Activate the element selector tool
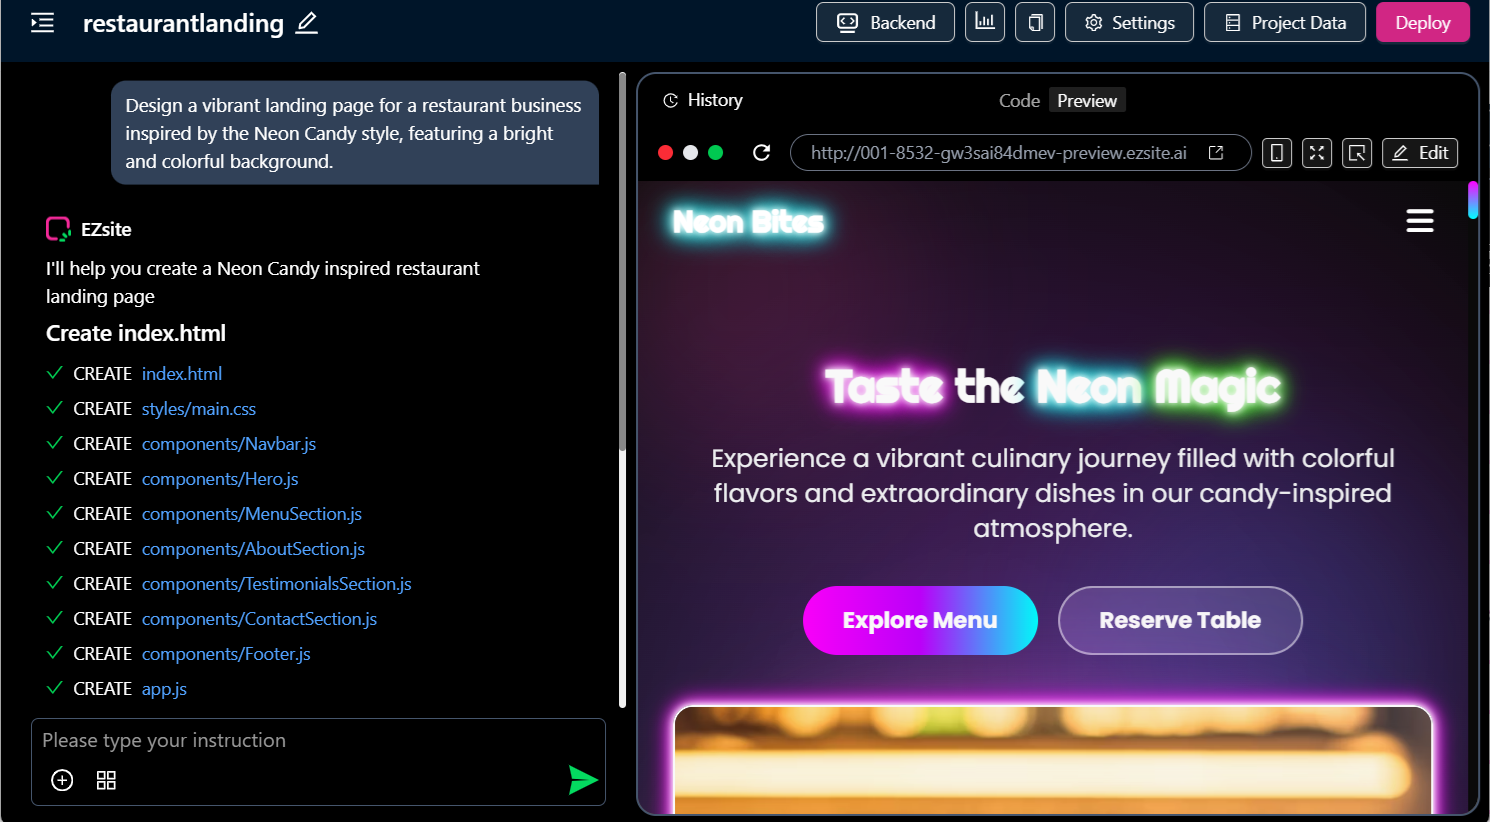The width and height of the screenshot is (1490, 822). 1357,153
